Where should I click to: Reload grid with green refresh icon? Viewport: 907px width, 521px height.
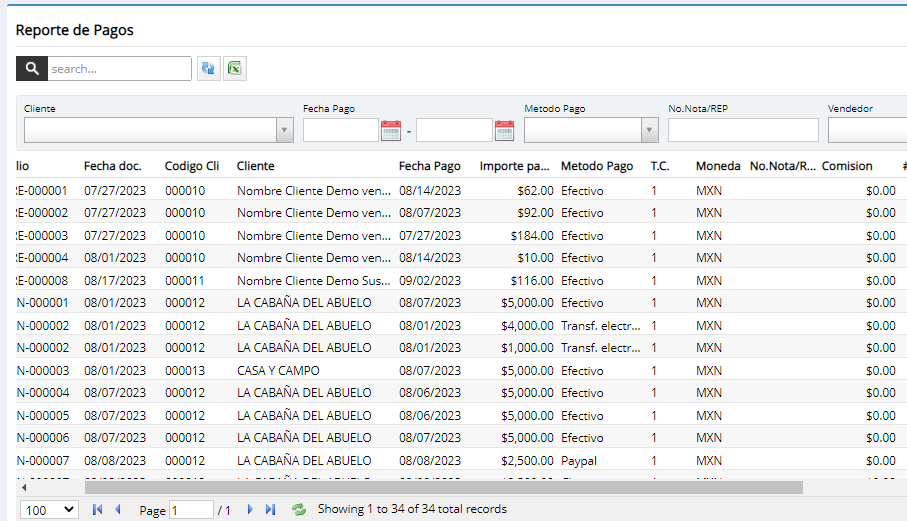[298, 509]
